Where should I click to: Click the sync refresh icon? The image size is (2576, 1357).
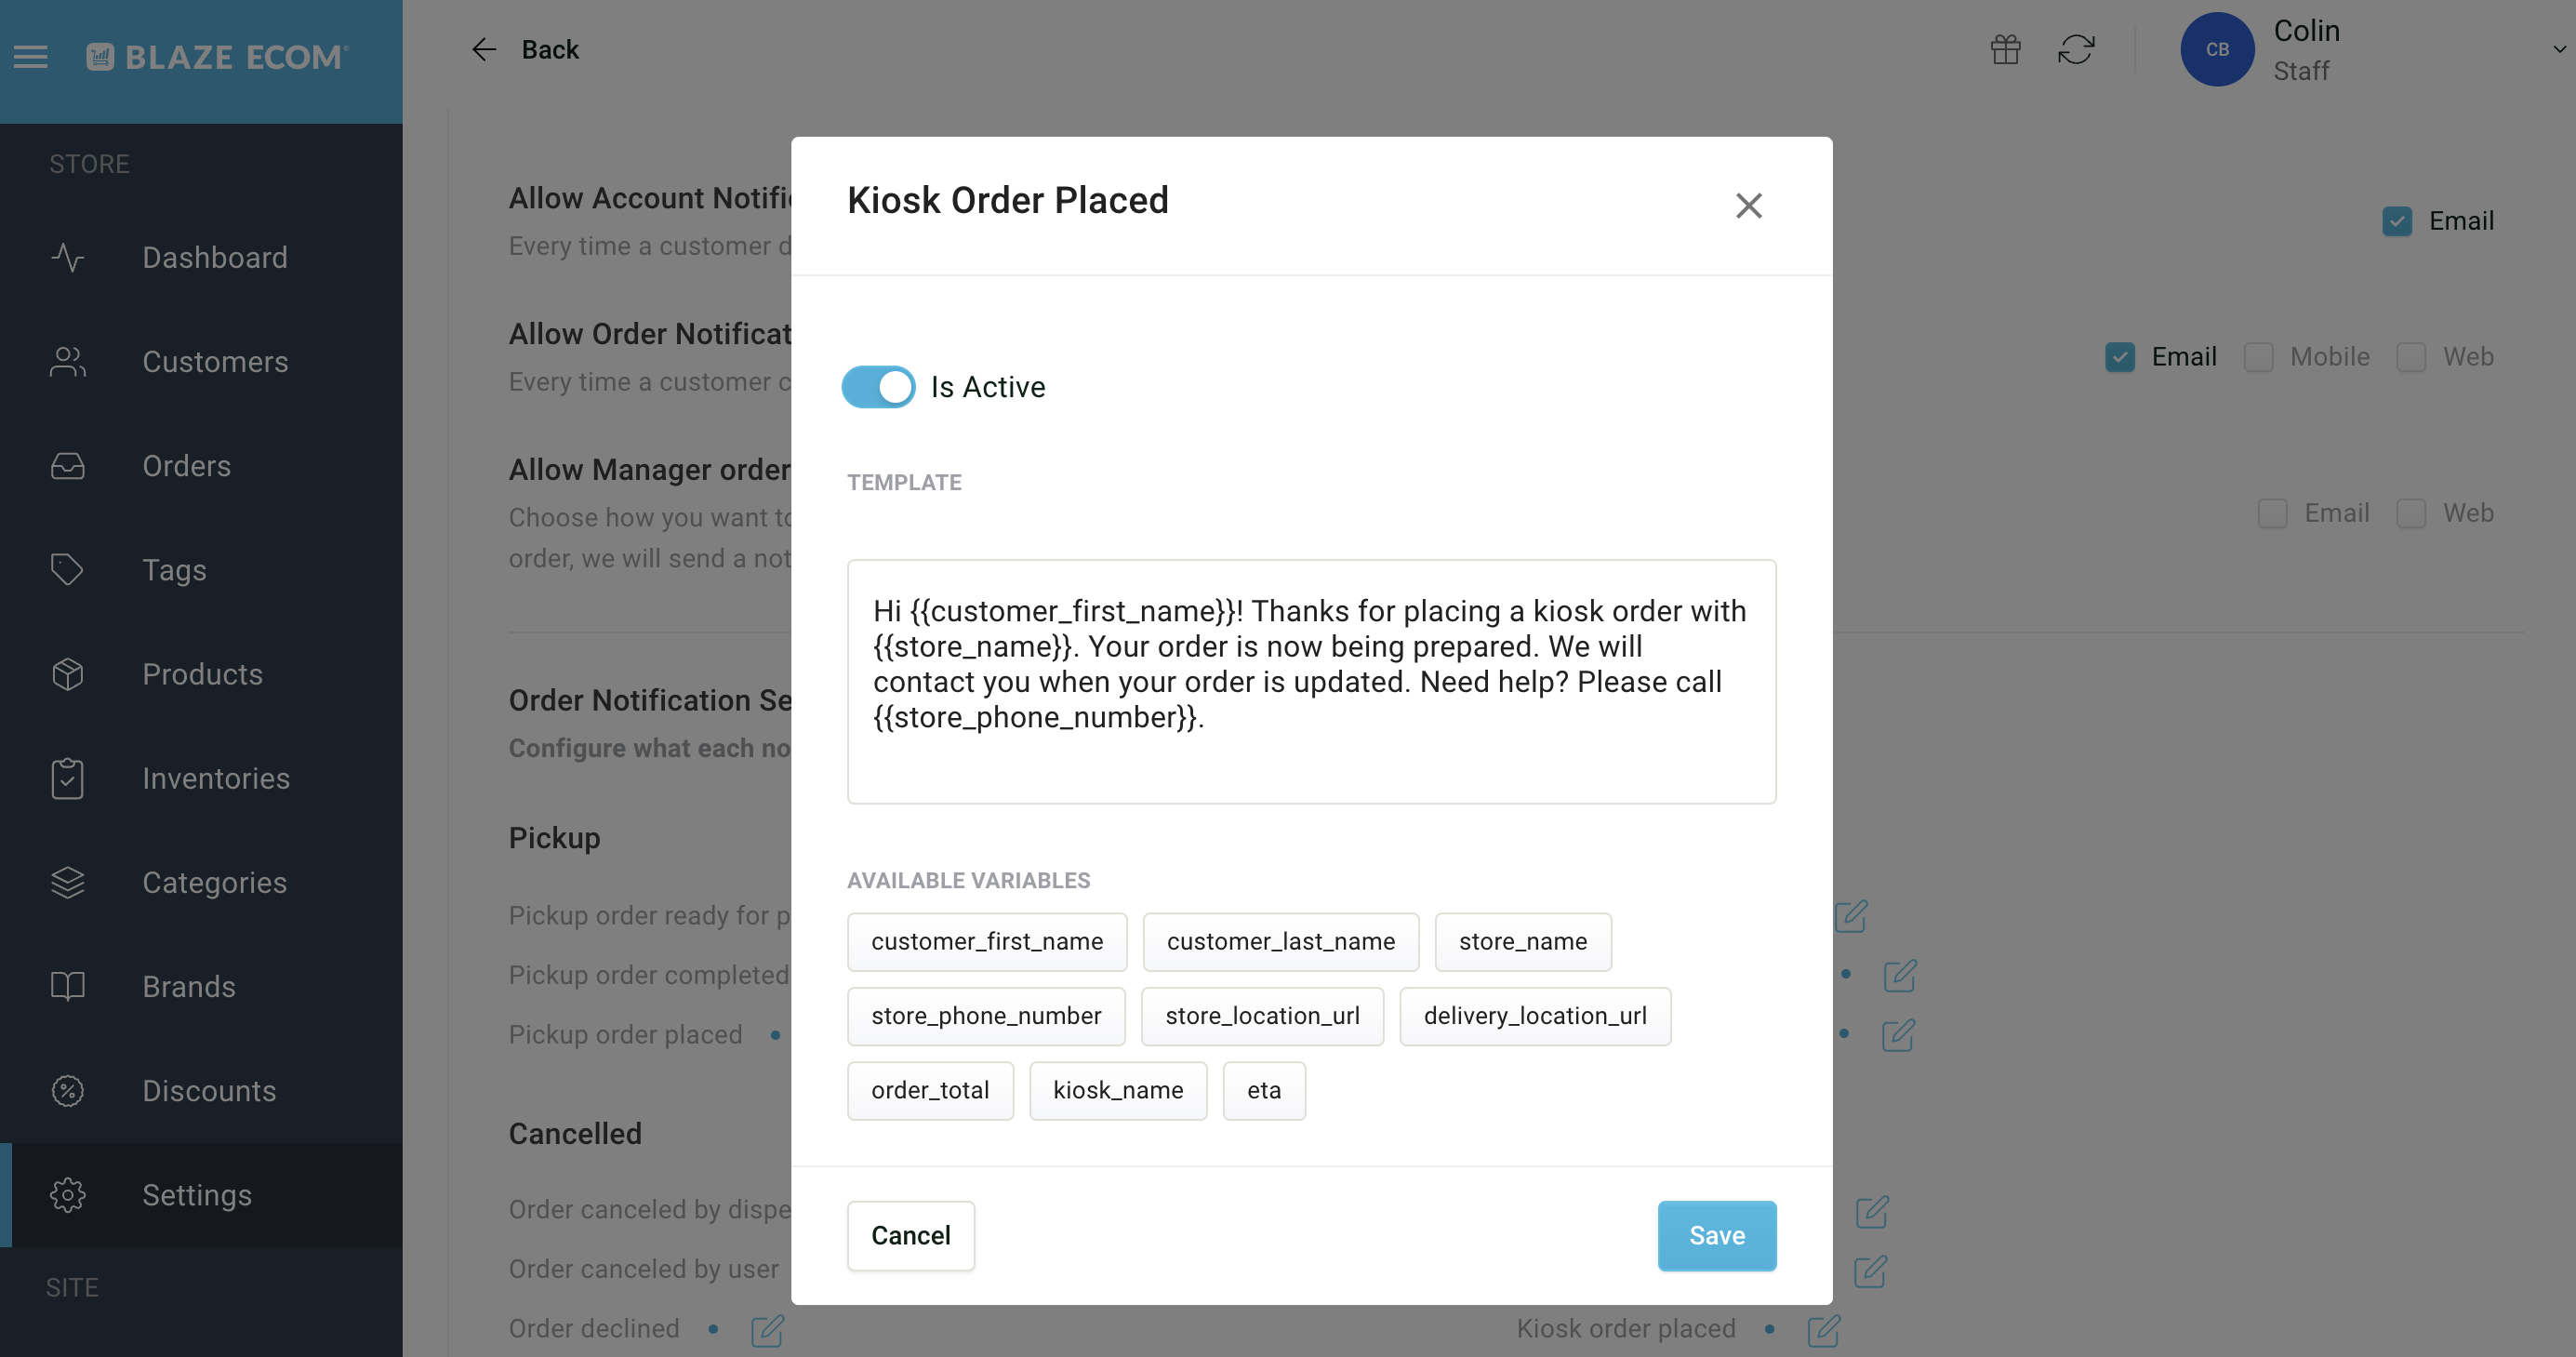[2077, 49]
